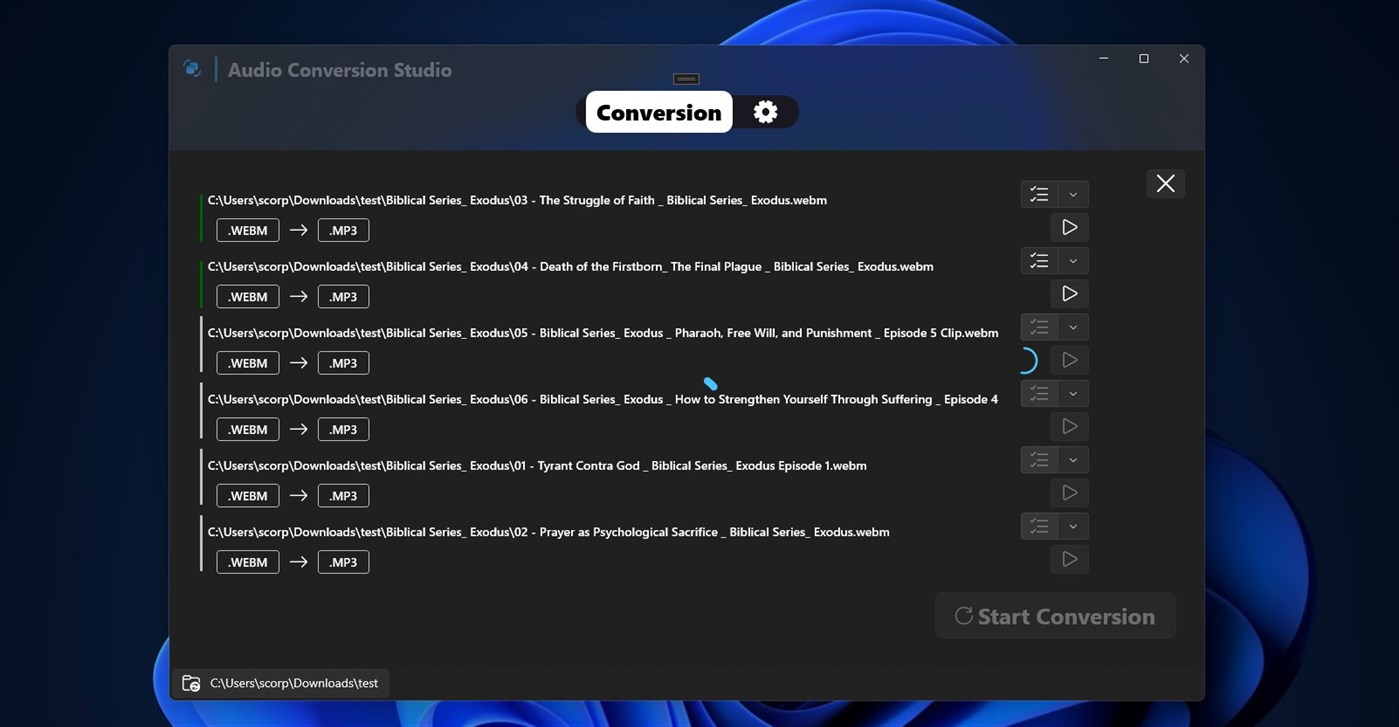Click the arrow icon between .WEBM and .MP3 for episode 01
Screen dimensions: 1399x727
[298, 495]
